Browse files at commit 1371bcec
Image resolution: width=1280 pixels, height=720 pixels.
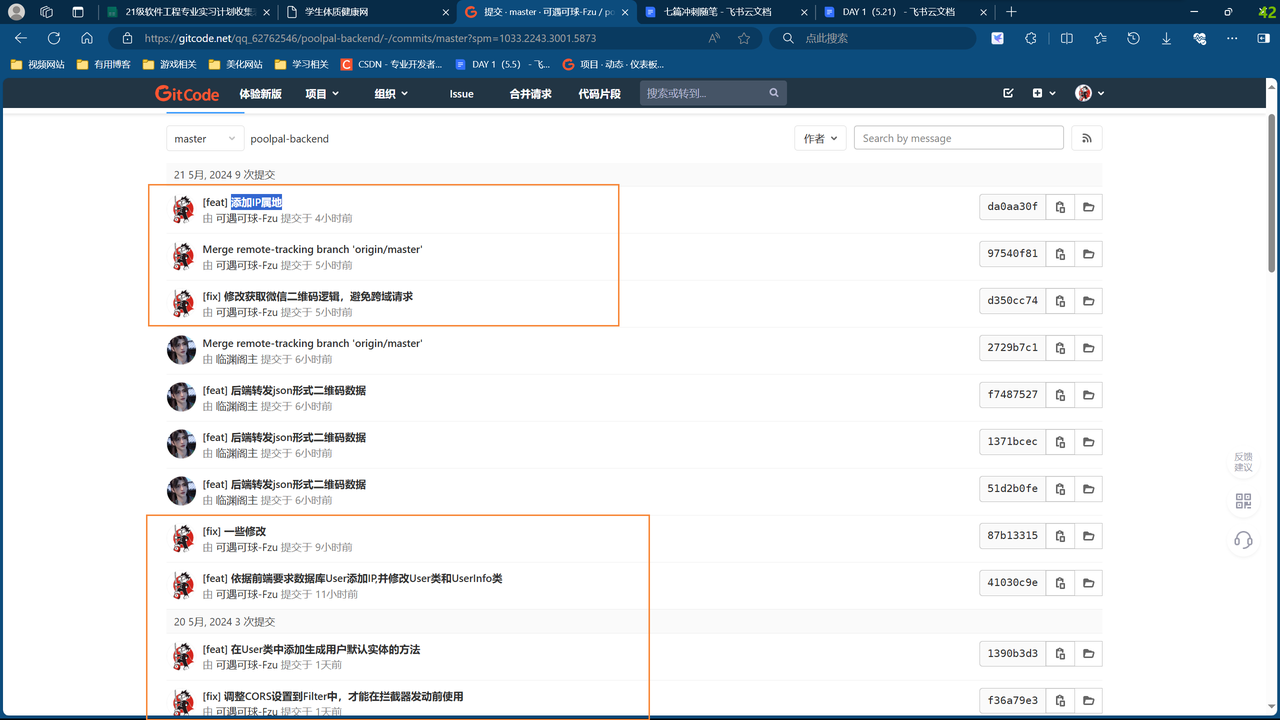pos(1088,442)
